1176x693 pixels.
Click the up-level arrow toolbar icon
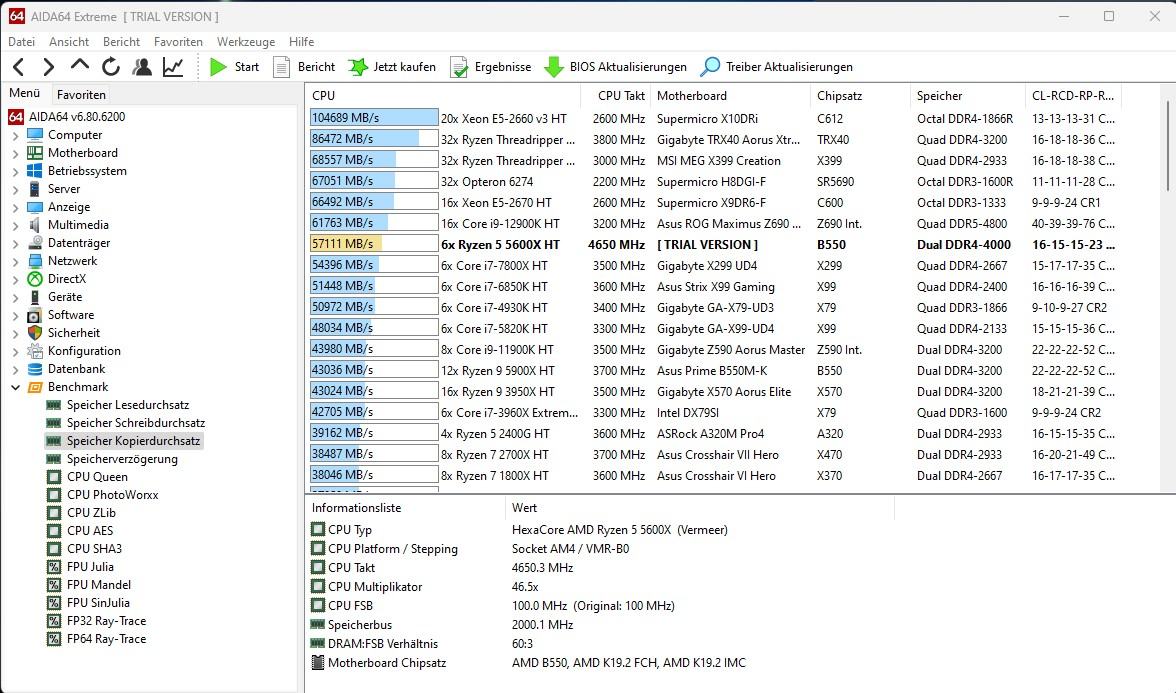[80, 65]
